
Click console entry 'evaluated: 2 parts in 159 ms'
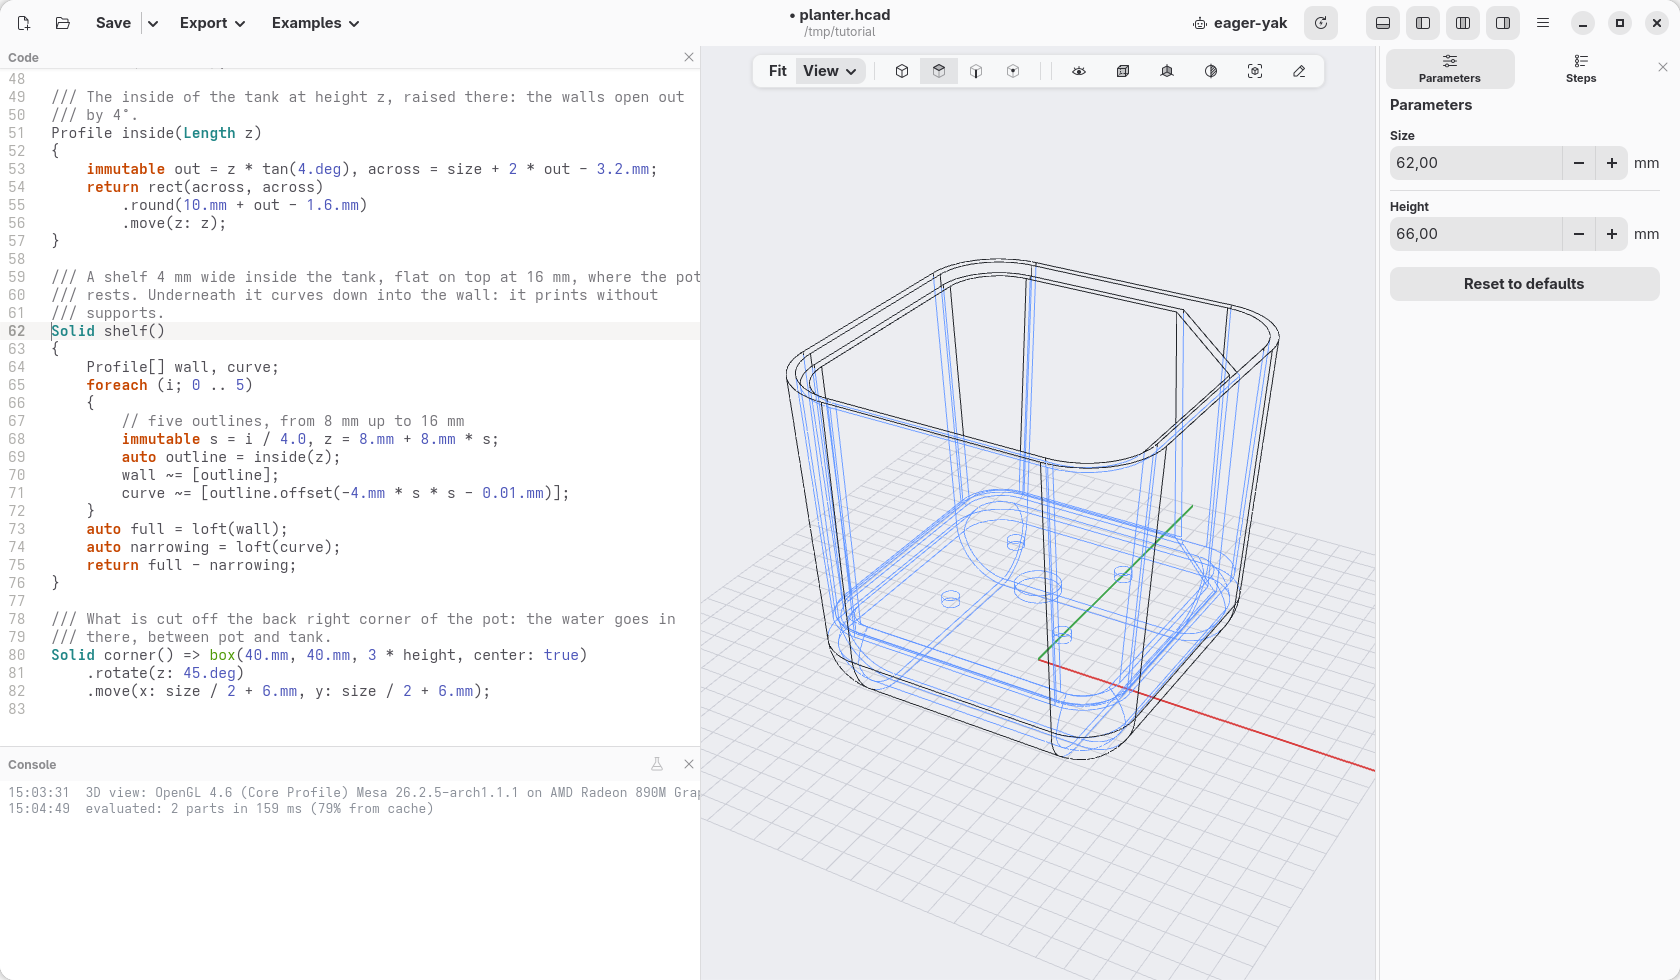[x=260, y=809]
